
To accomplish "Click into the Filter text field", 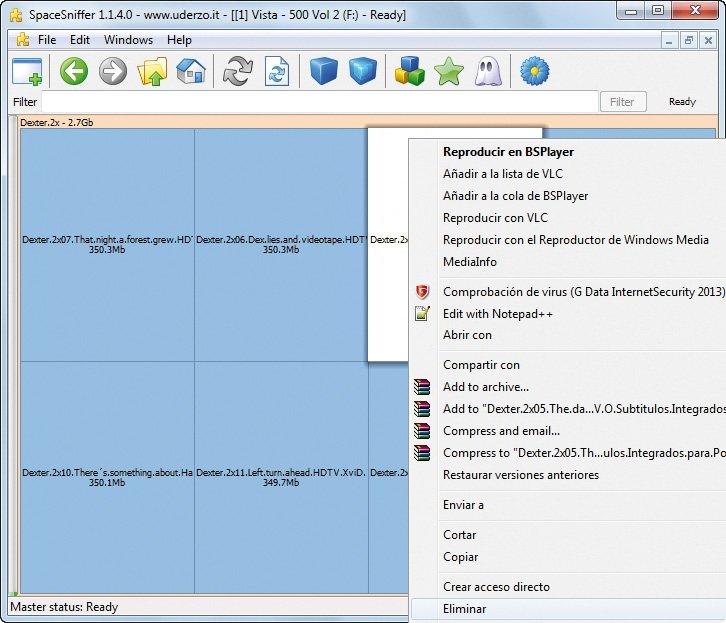I will tap(320, 102).
